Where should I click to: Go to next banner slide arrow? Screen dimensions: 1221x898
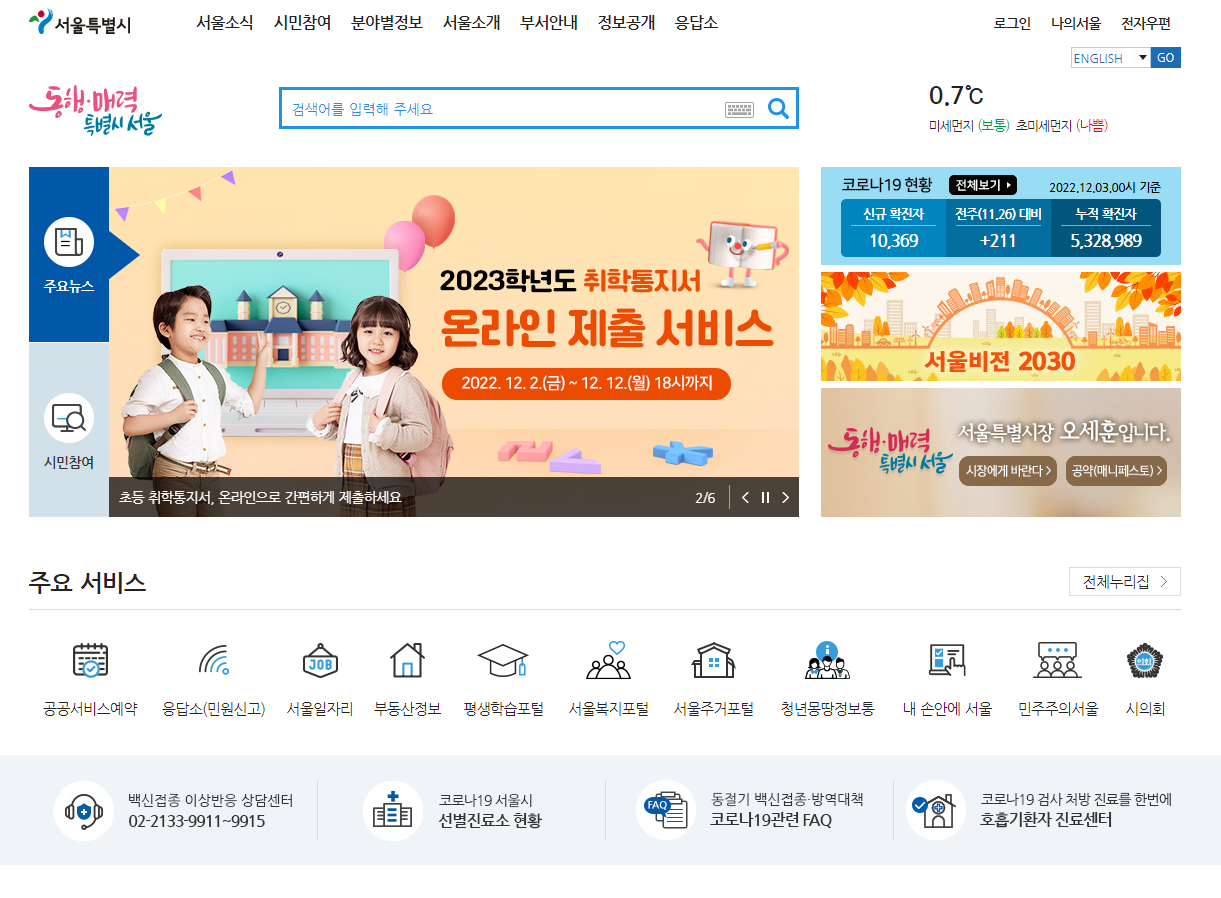point(785,497)
